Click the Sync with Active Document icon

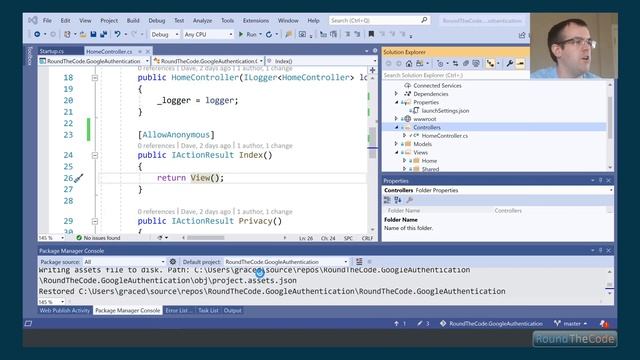pyautogui.click(x=455, y=64)
